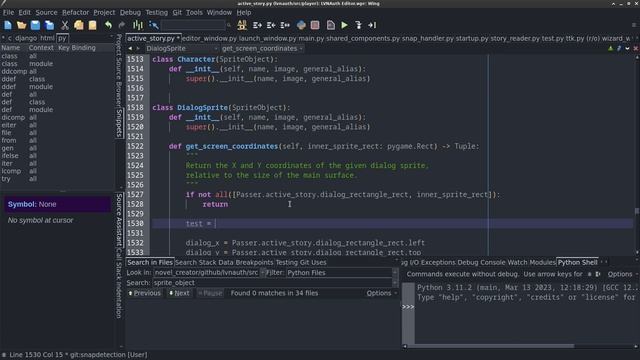Screen dimensions: 640x360
Task: Open the get_screen_coordinates method dropdown
Action: pyautogui.click(x=262, y=49)
